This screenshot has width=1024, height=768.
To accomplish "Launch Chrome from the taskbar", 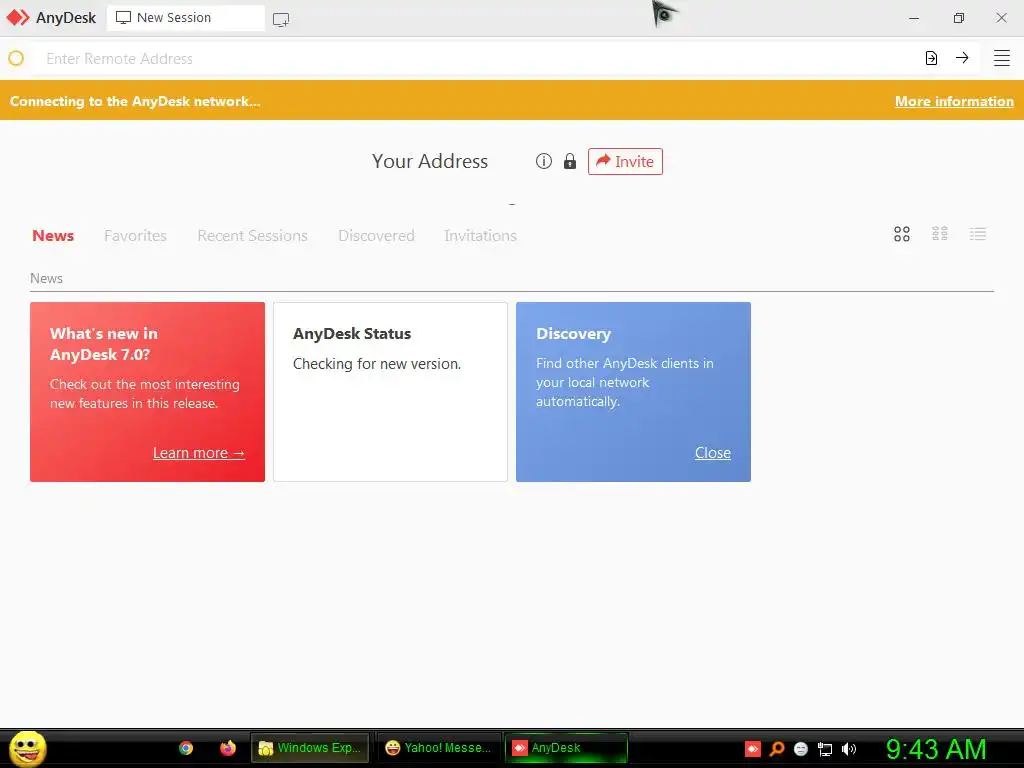I will pos(186,748).
